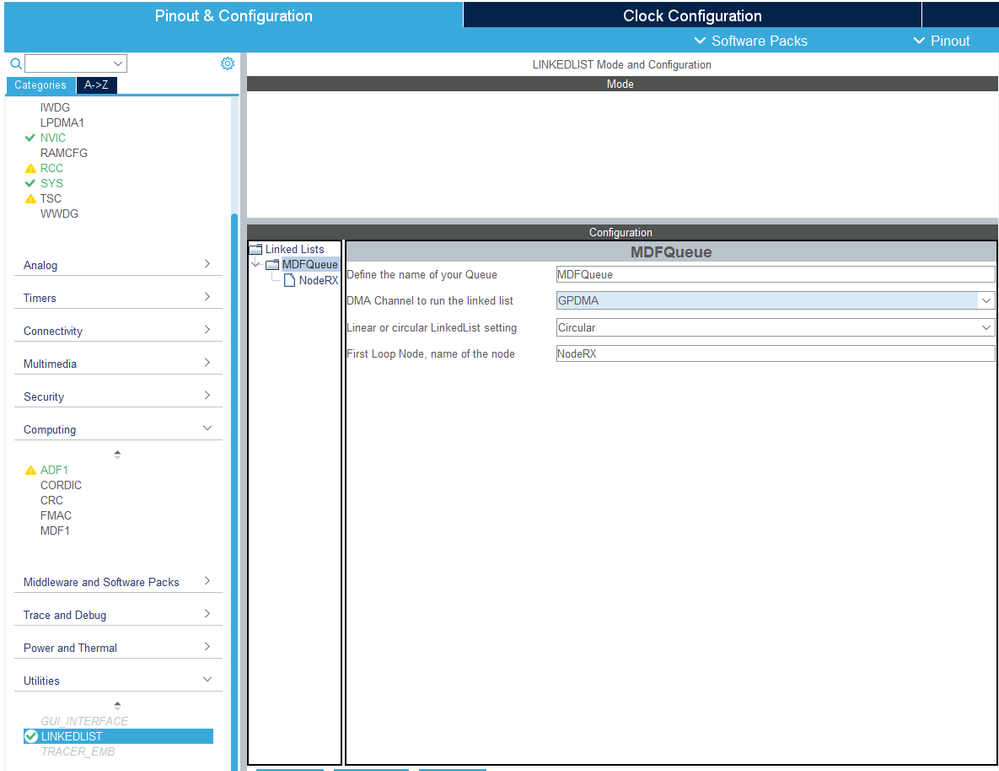Select CORDIC under Computing
The height and width of the screenshot is (771, 999).
tap(61, 486)
